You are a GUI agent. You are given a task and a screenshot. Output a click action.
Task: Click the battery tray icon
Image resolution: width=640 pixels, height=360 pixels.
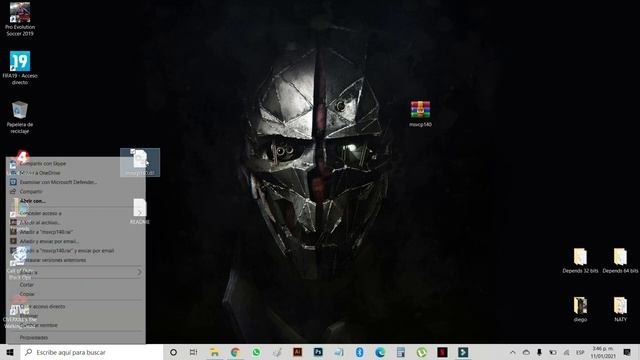coord(553,352)
